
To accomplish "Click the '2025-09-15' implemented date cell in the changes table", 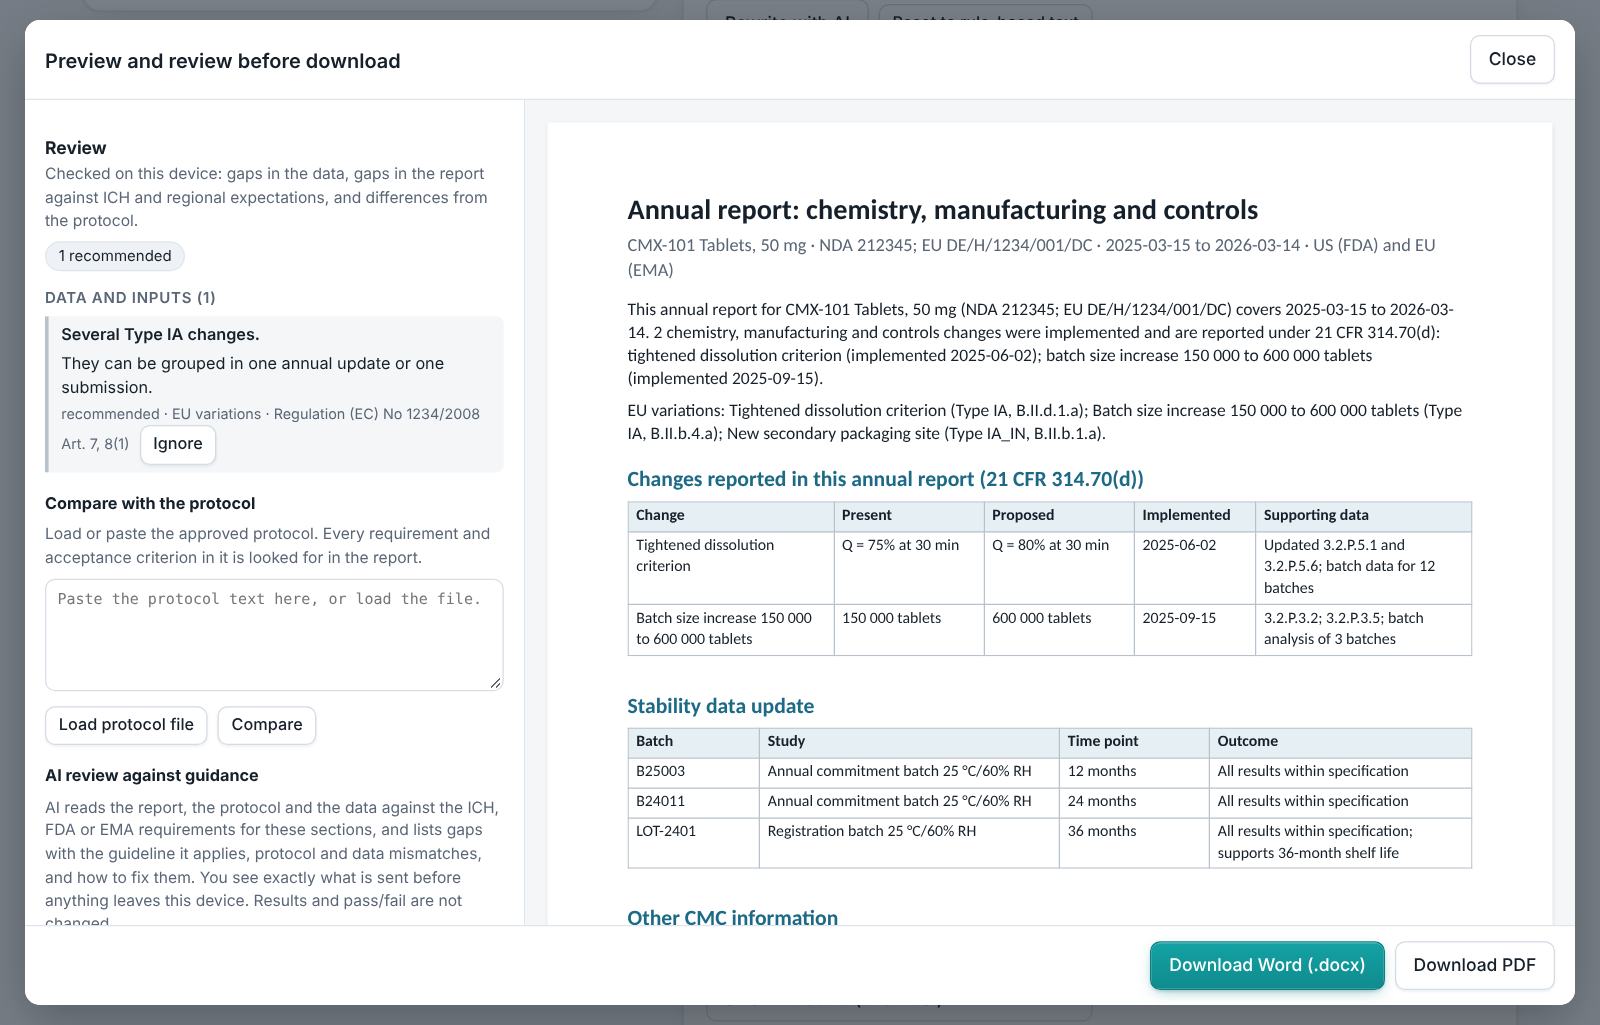I will (x=1195, y=629).
